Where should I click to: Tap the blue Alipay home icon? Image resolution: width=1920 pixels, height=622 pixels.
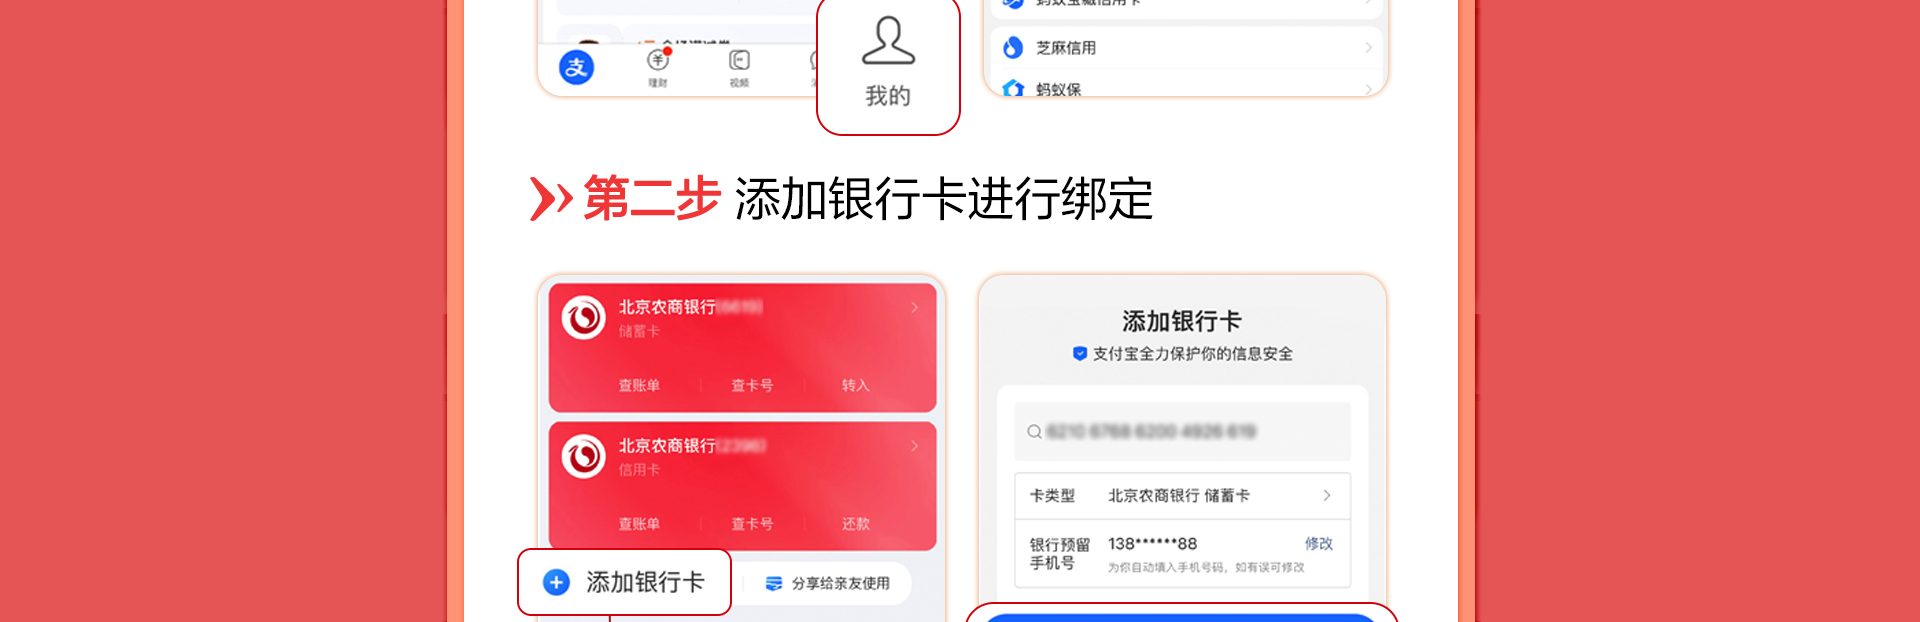(576, 67)
